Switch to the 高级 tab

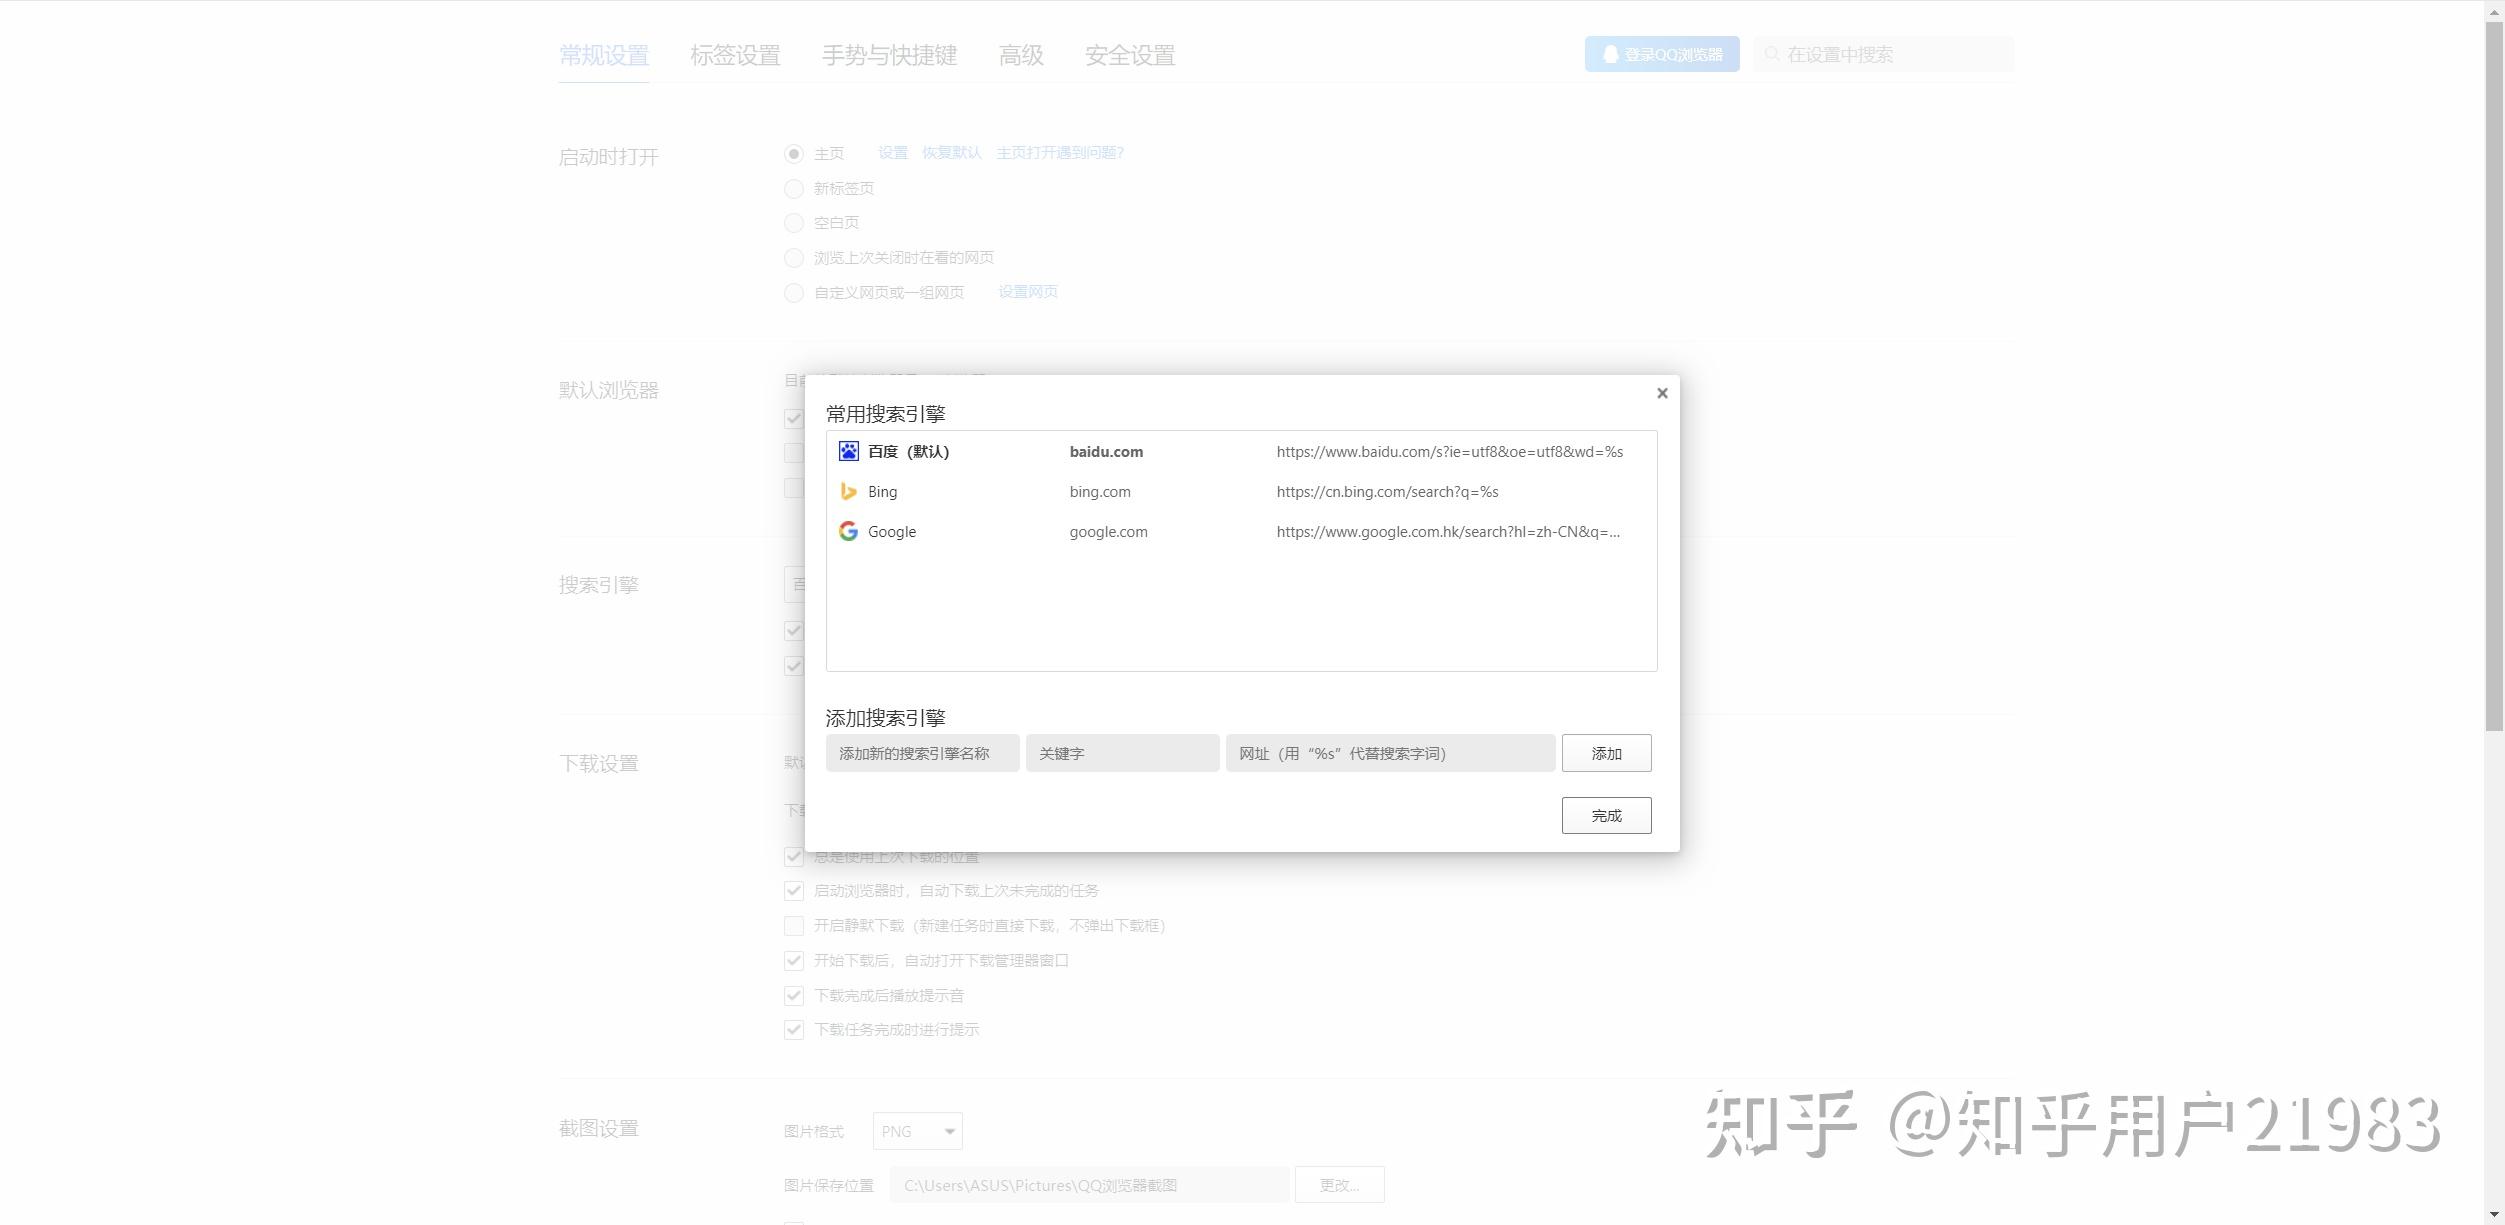1021,55
